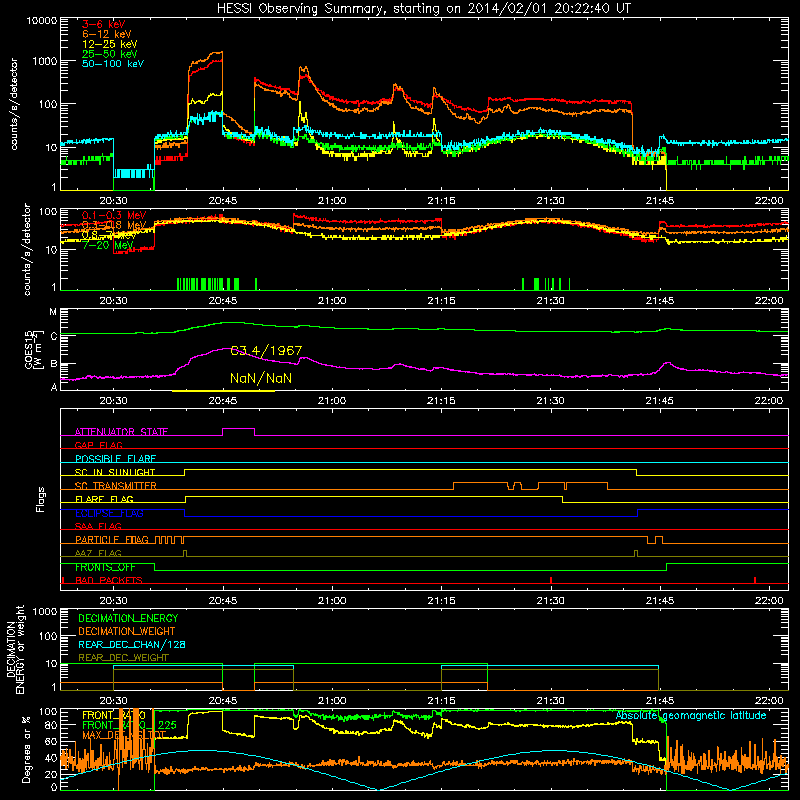Select the POSSIBLE_FLARE flag label

(x=115, y=459)
